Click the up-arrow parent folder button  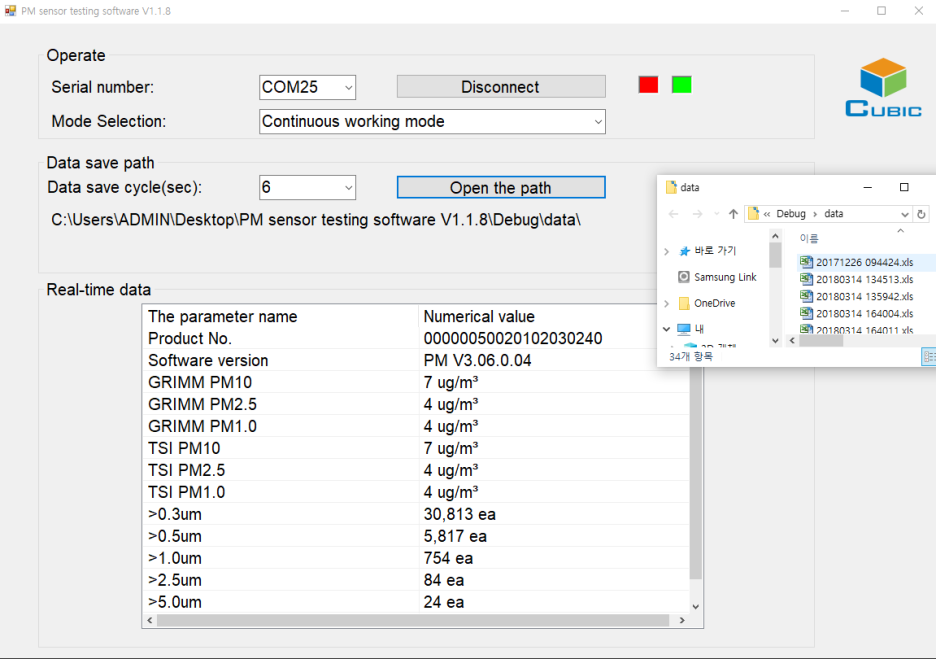(x=733, y=214)
